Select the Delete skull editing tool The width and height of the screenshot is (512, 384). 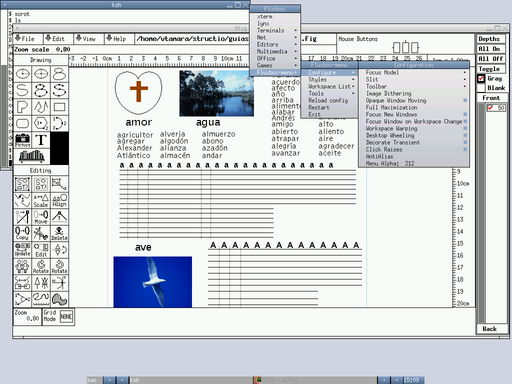pos(59,233)
